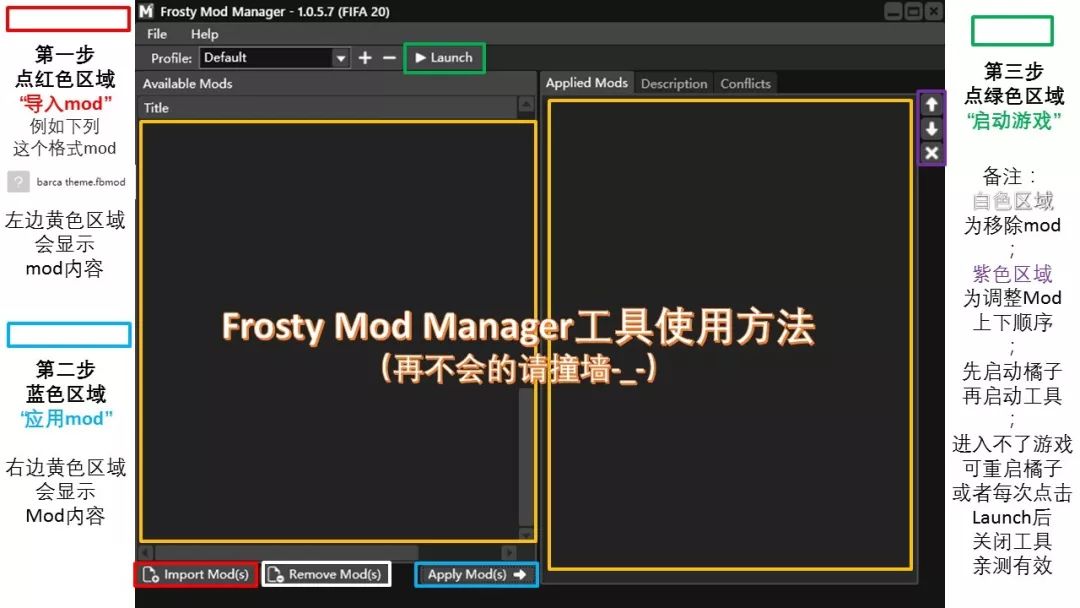The width and height of the screenshot is (1080, 608).
Task: Open the File menu
Action: tap(157, 33)
